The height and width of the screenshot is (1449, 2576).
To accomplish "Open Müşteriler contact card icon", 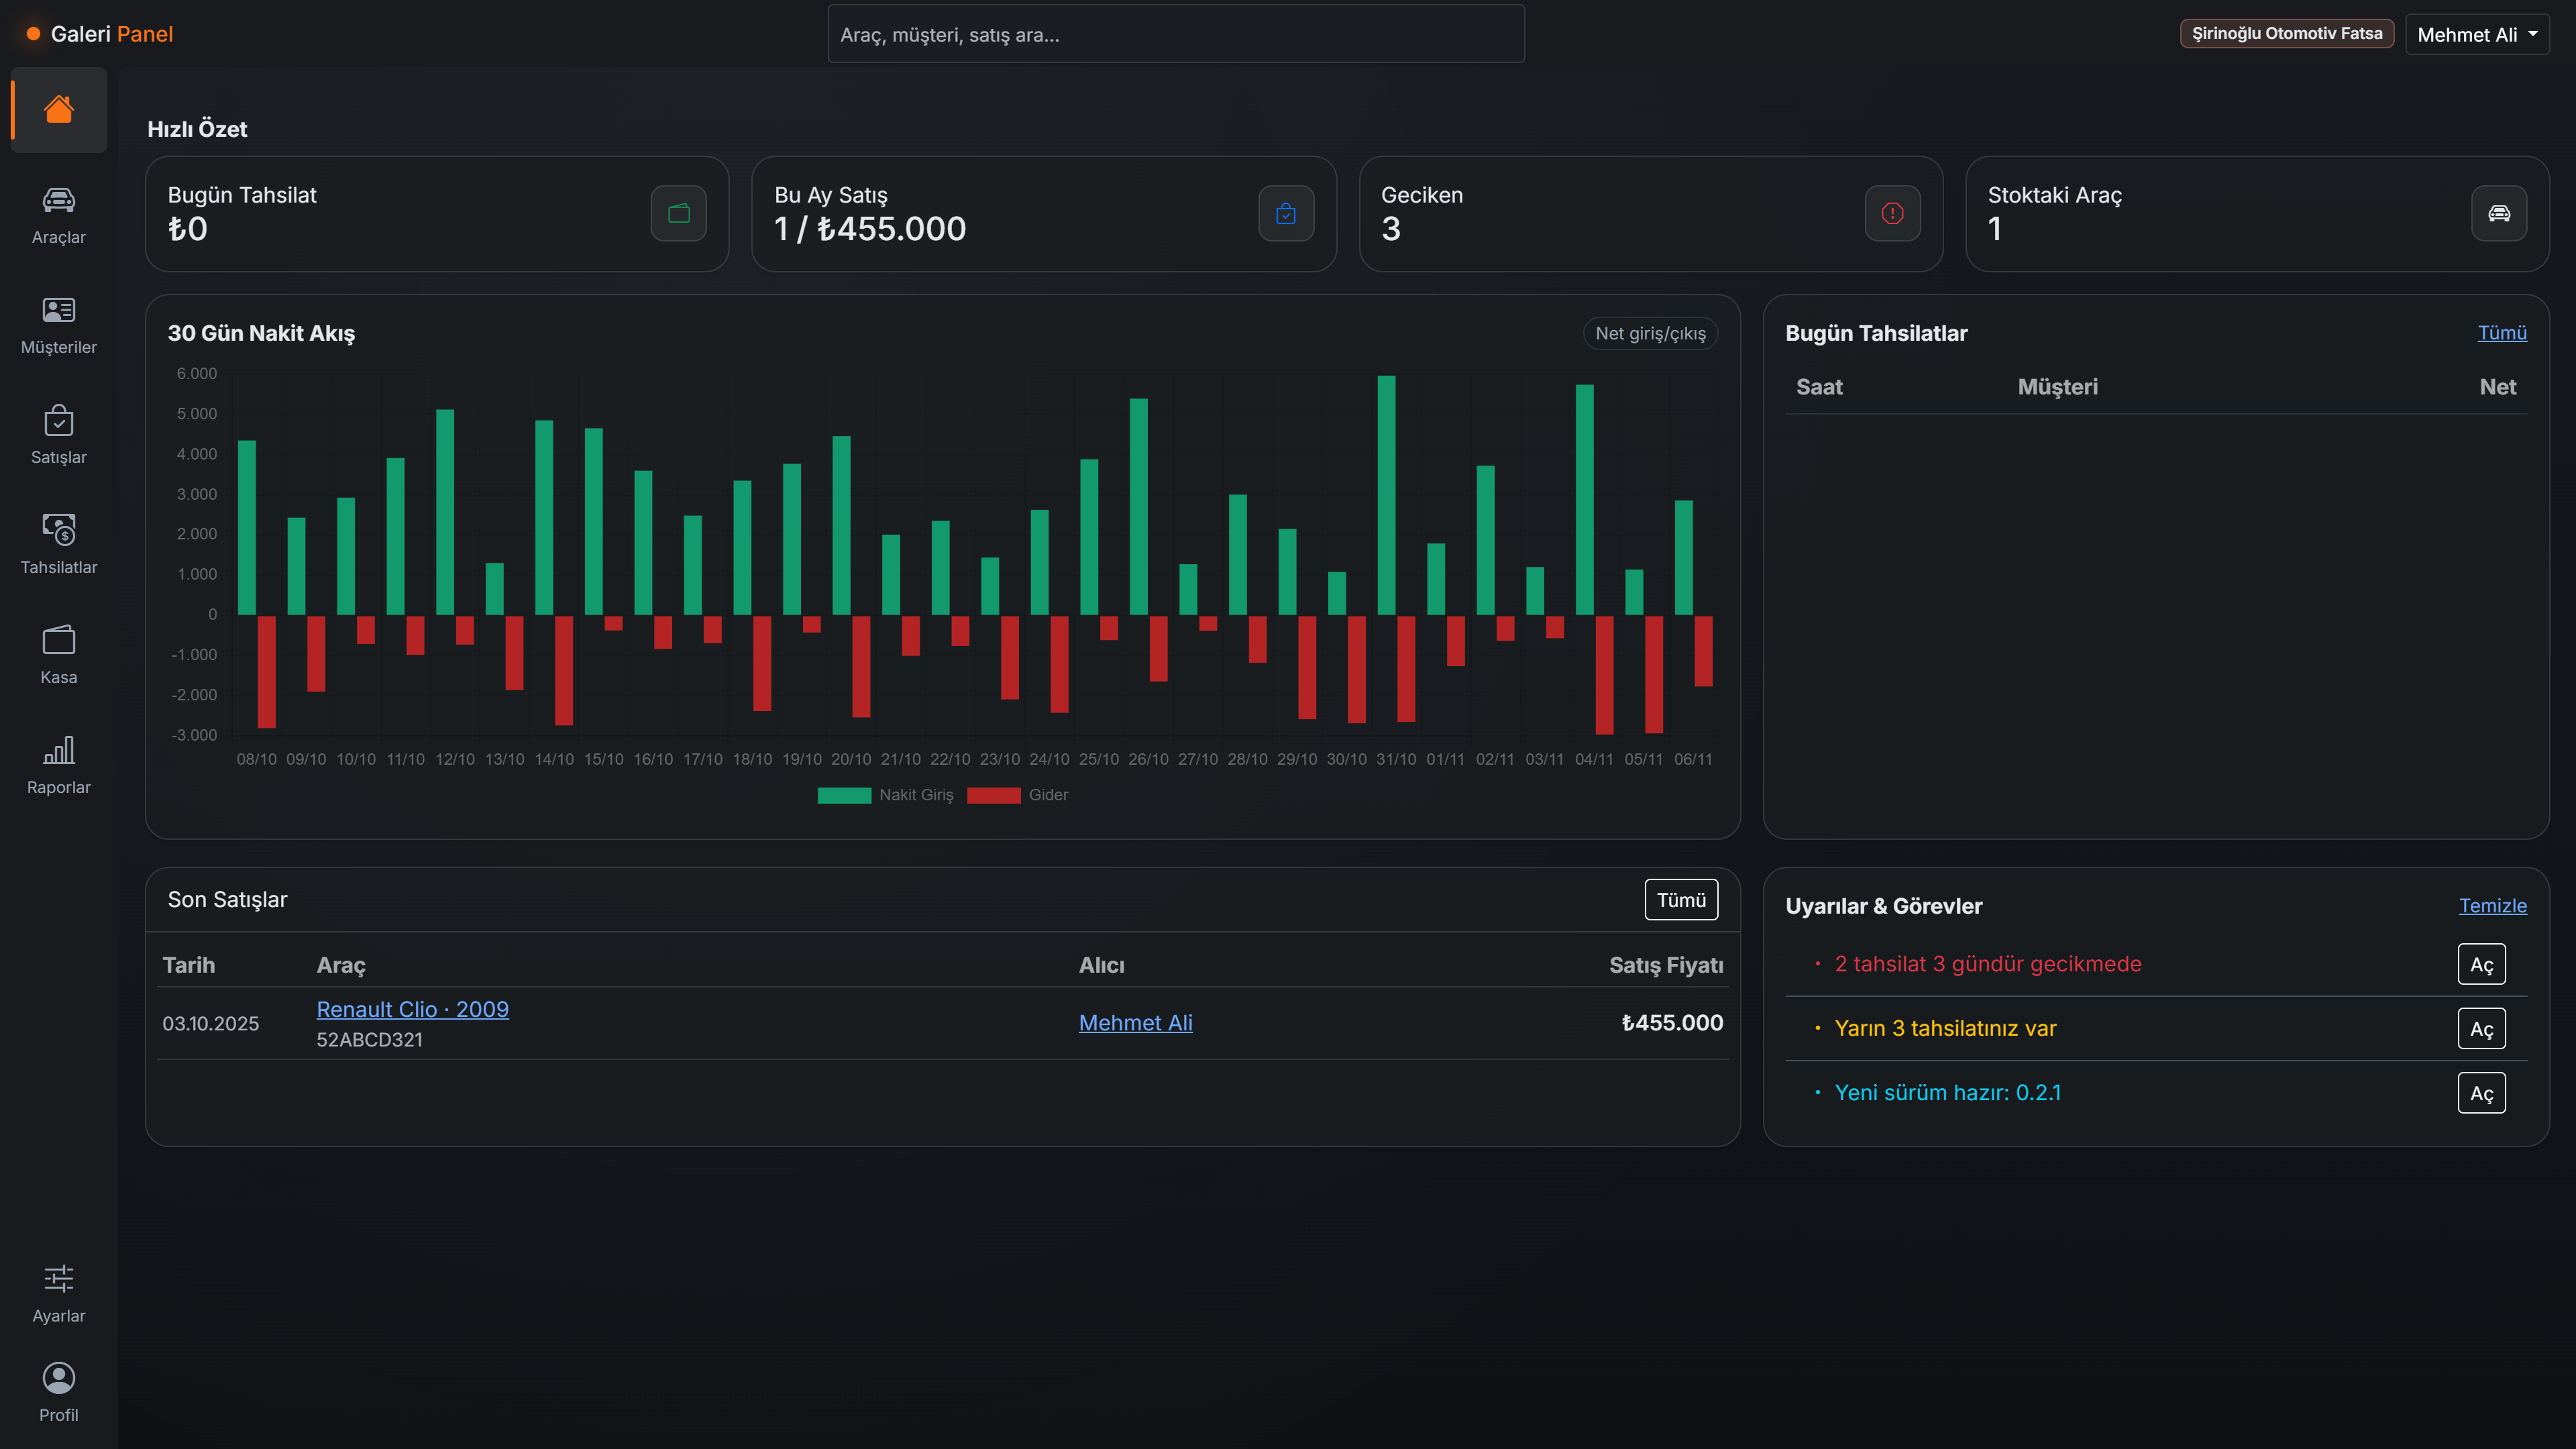I will 58,311.
